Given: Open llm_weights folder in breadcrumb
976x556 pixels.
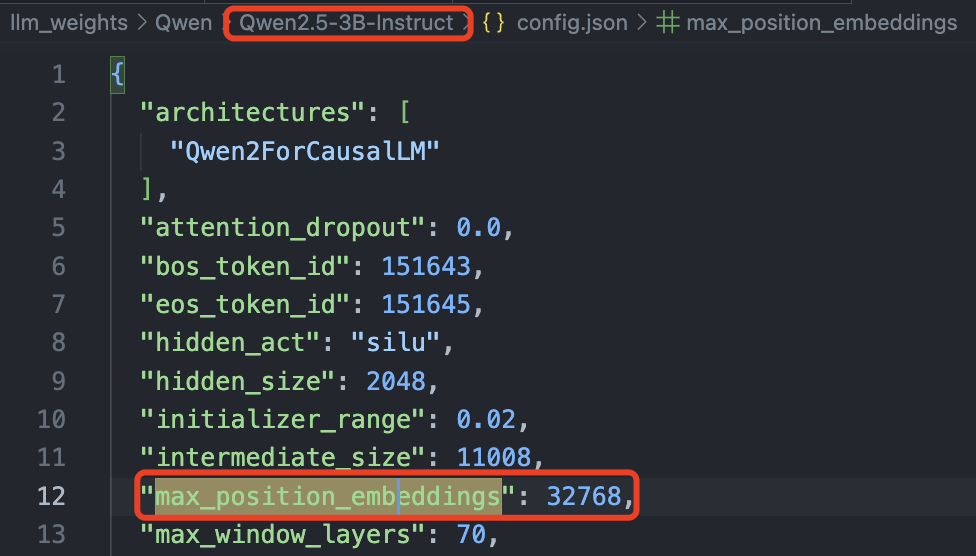Looking at the screenshot, I should tap(69, 23).
